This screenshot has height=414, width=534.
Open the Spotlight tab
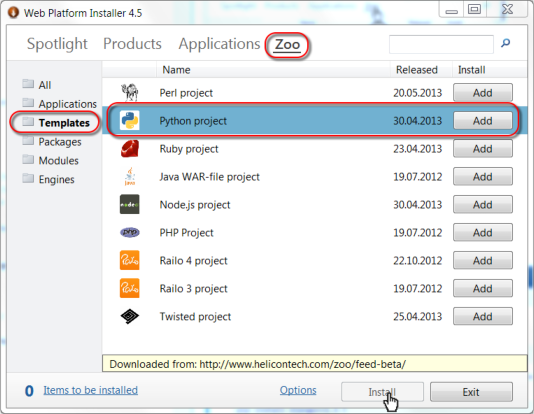pos(57,44)
